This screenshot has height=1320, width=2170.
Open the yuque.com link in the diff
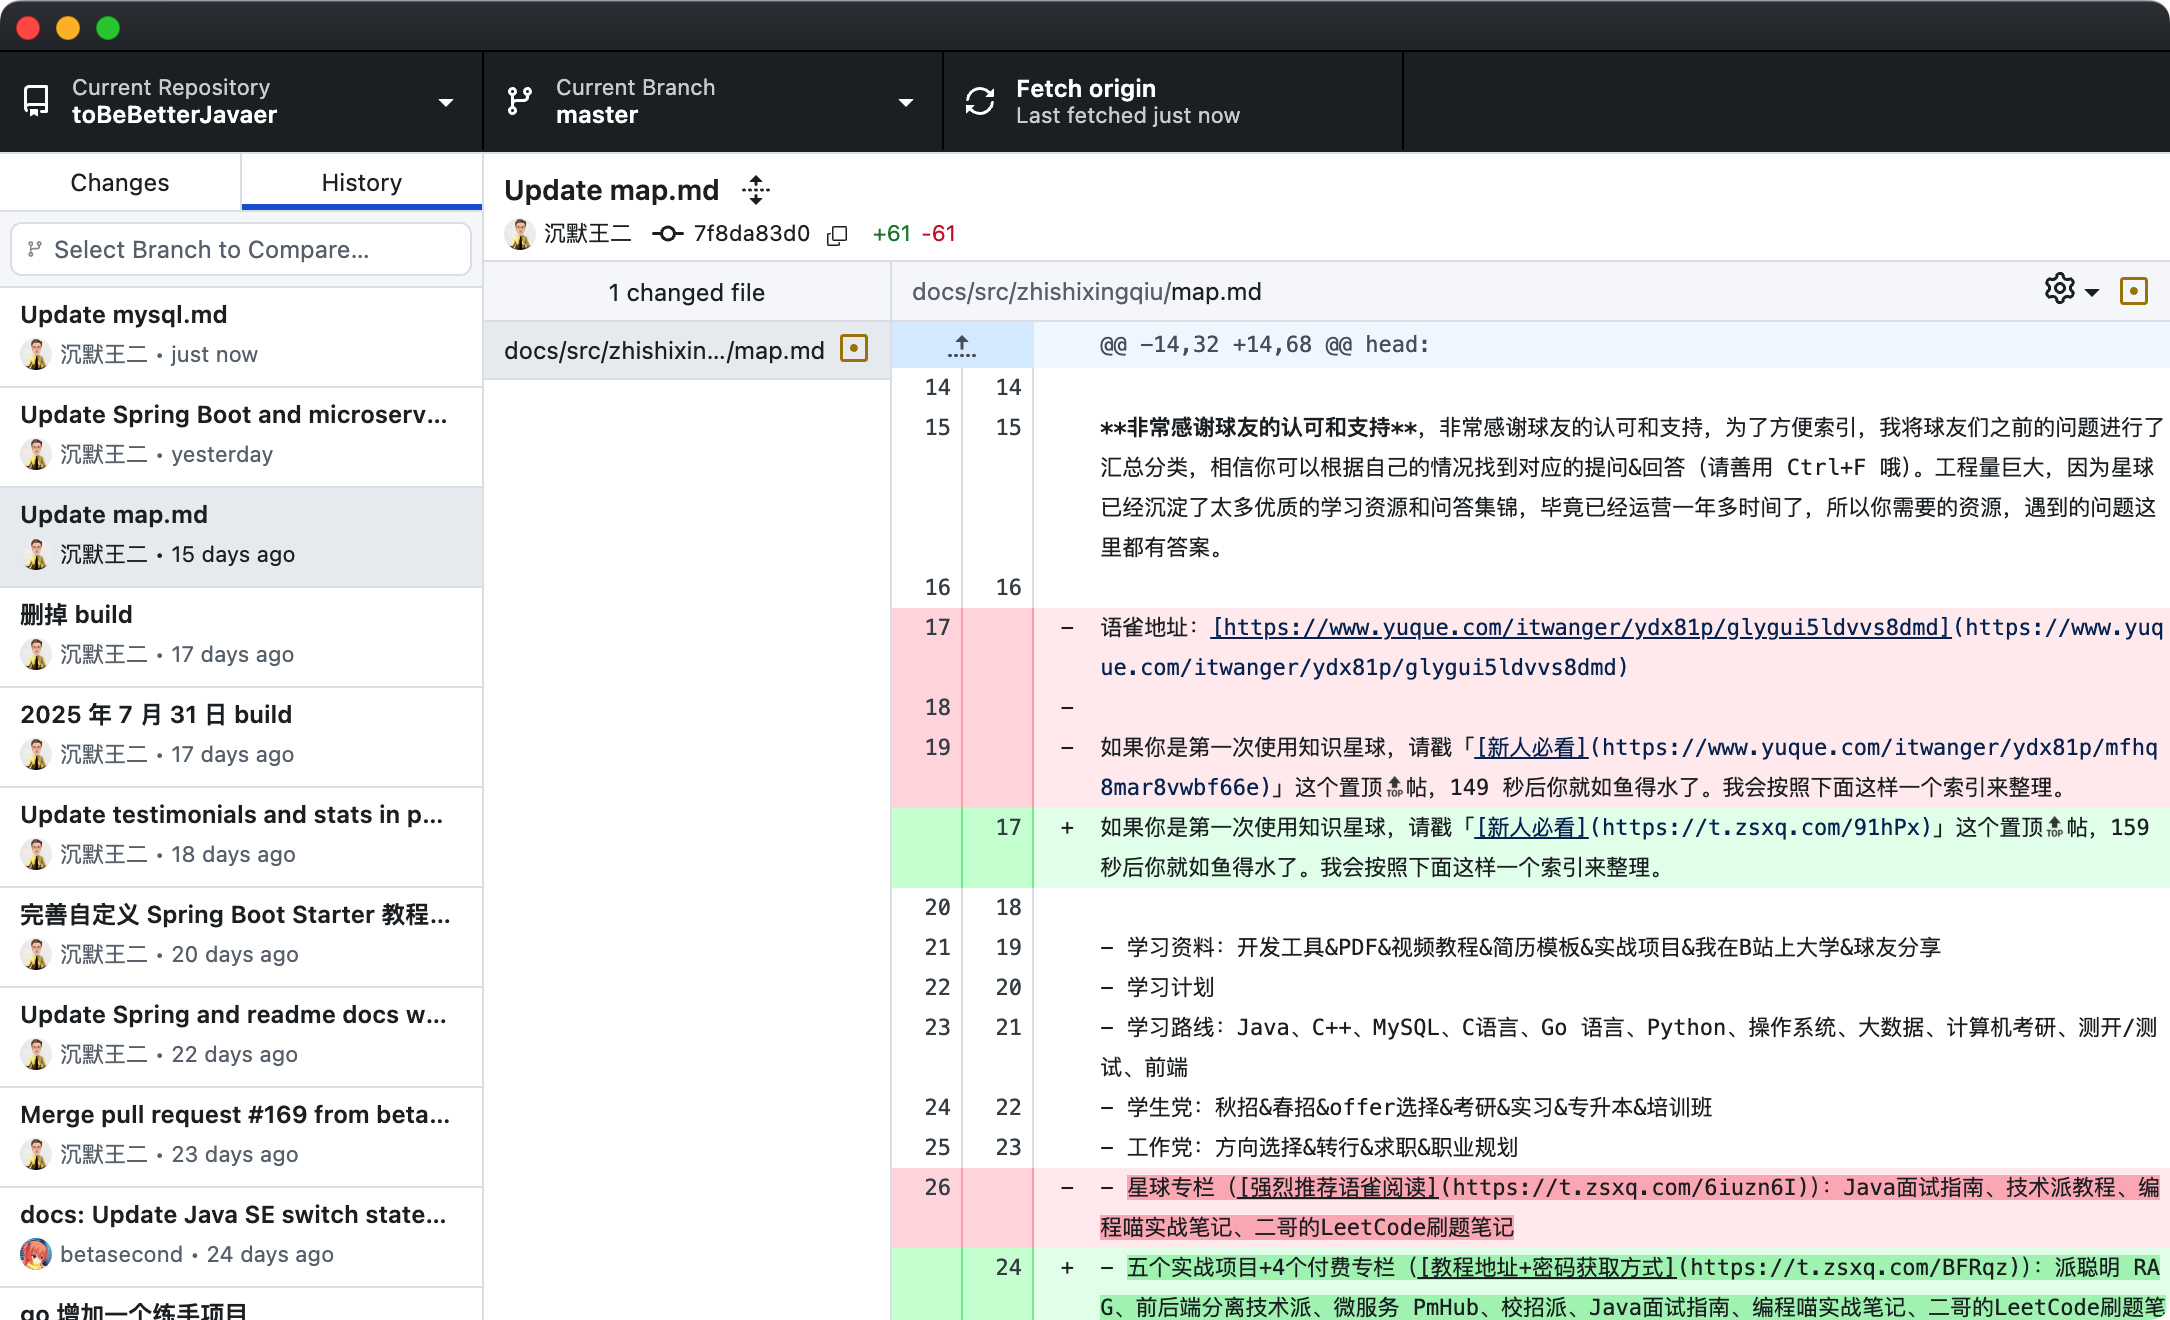[x=1580, y=627]
